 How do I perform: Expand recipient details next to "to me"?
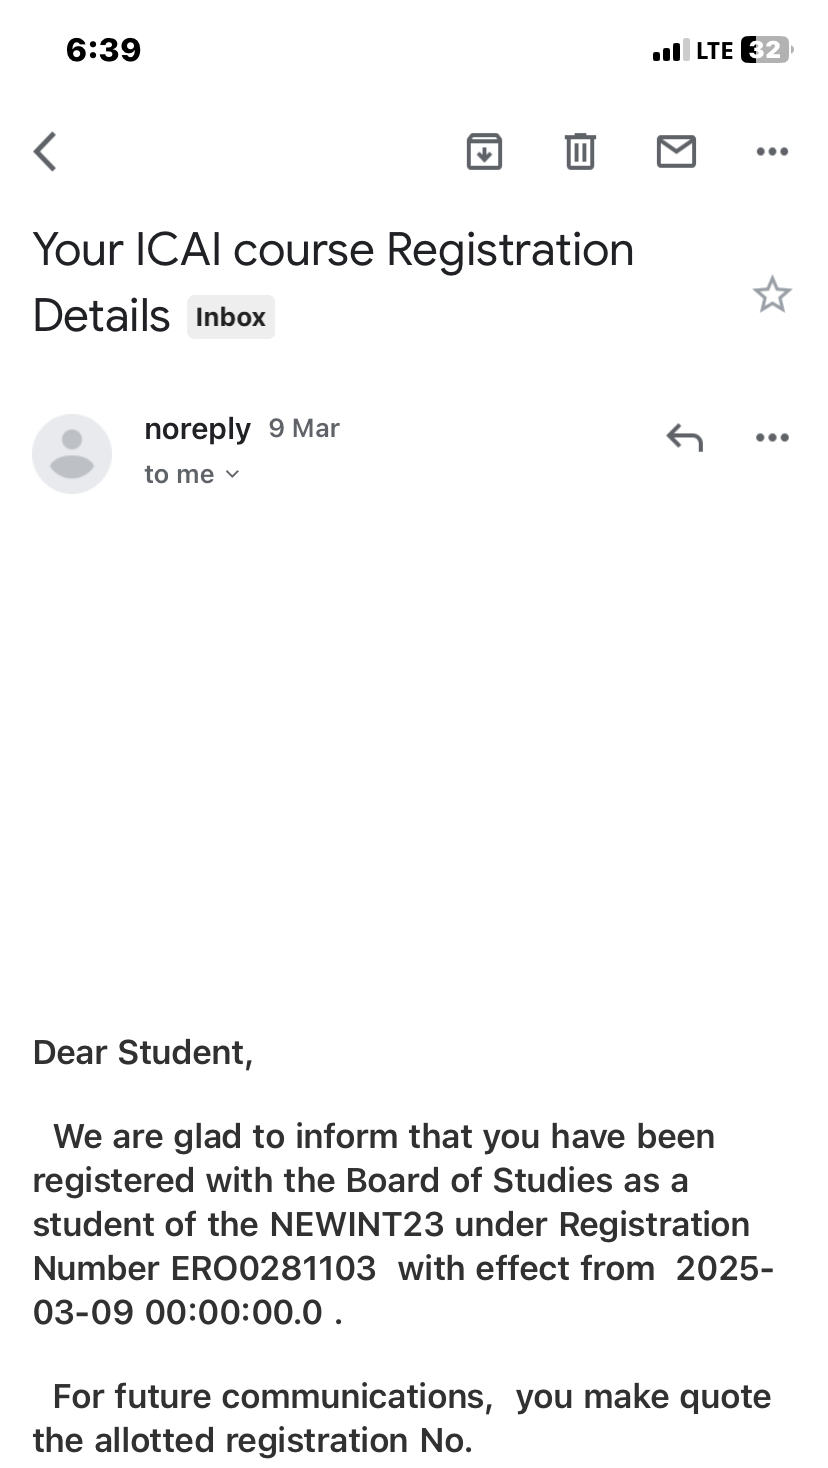(x=232, y=474)
